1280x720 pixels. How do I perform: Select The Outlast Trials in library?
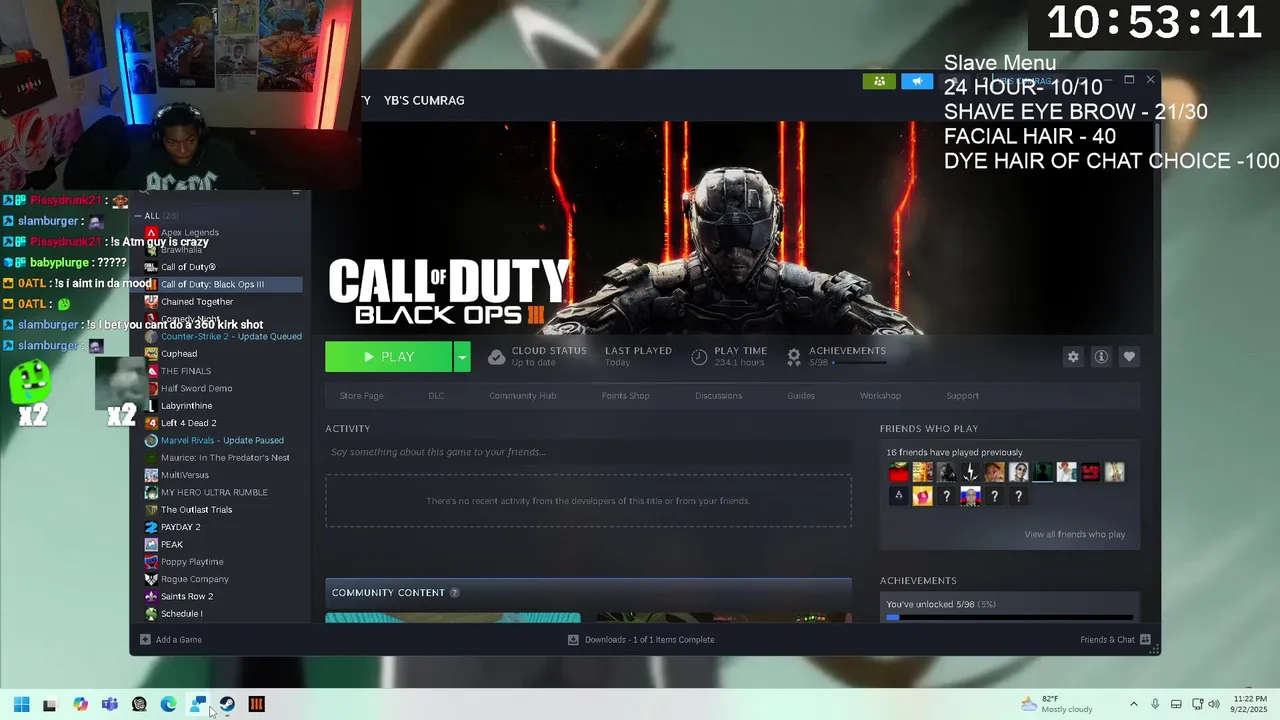coord(218,510)
